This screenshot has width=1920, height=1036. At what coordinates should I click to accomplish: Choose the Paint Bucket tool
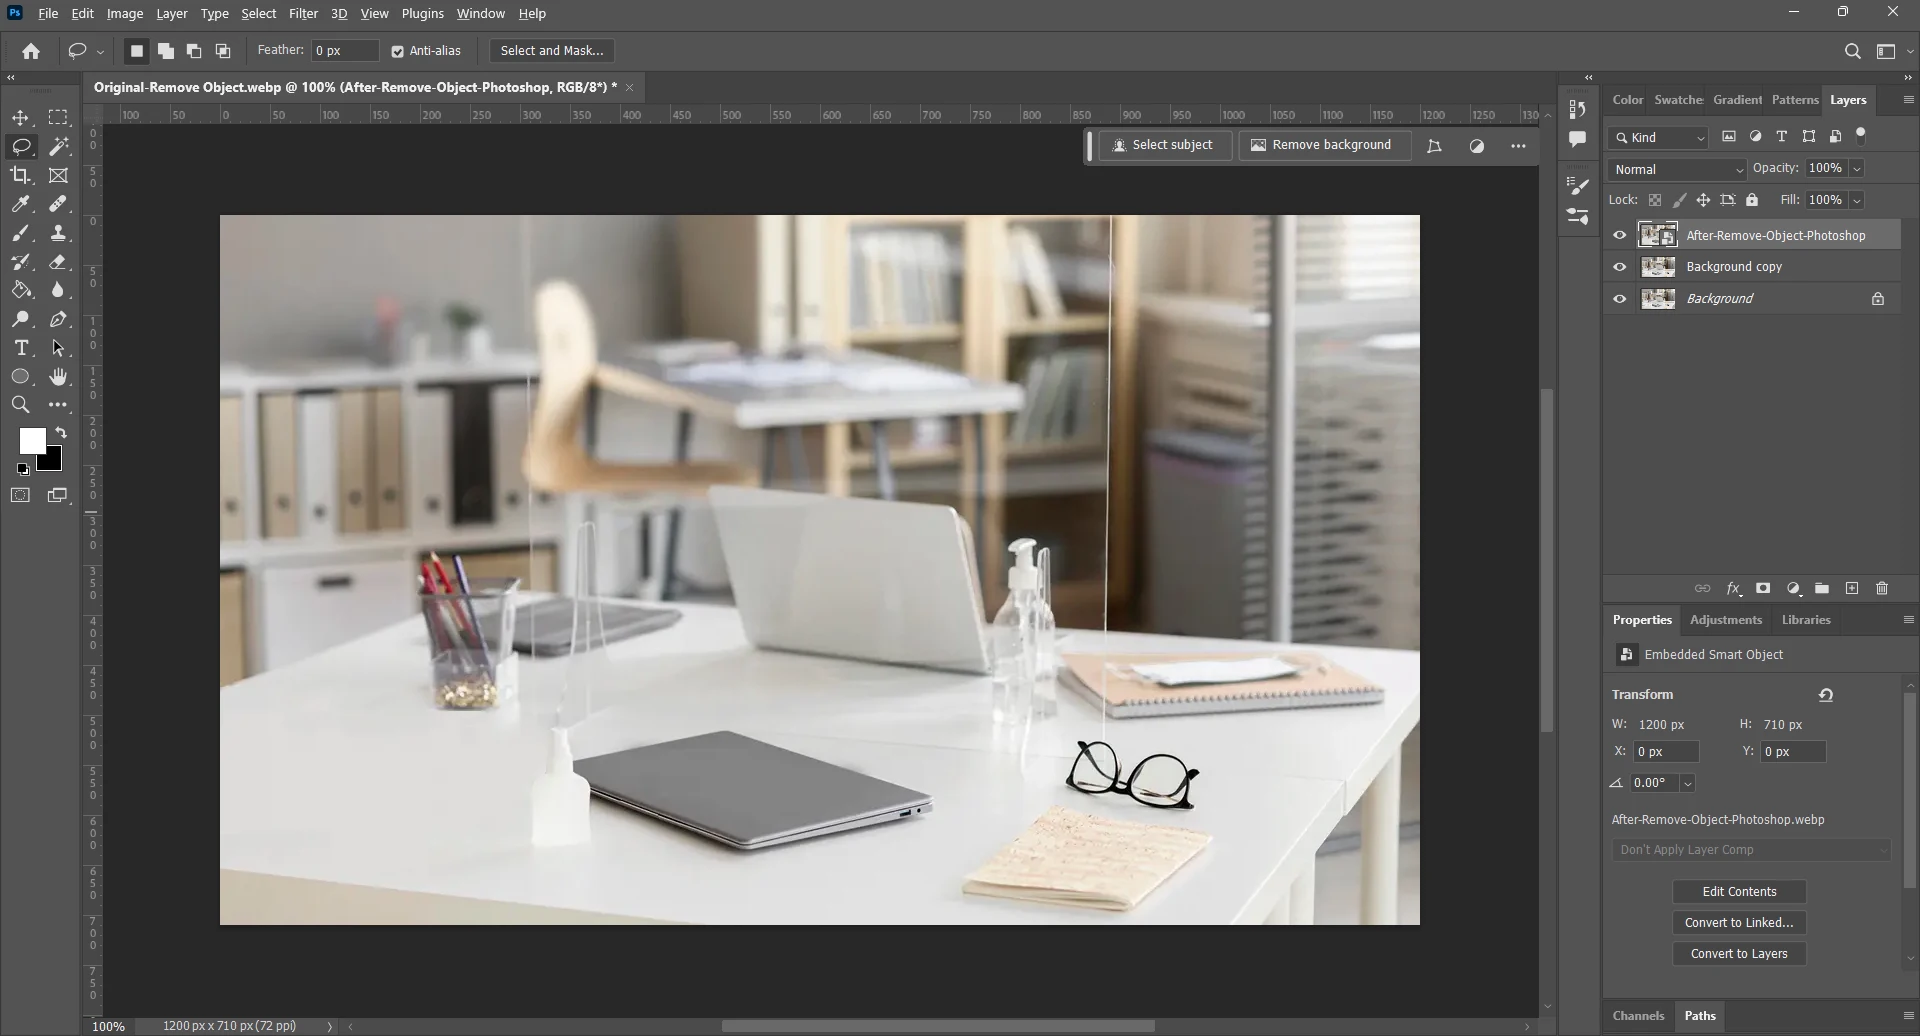click(21, 290)
